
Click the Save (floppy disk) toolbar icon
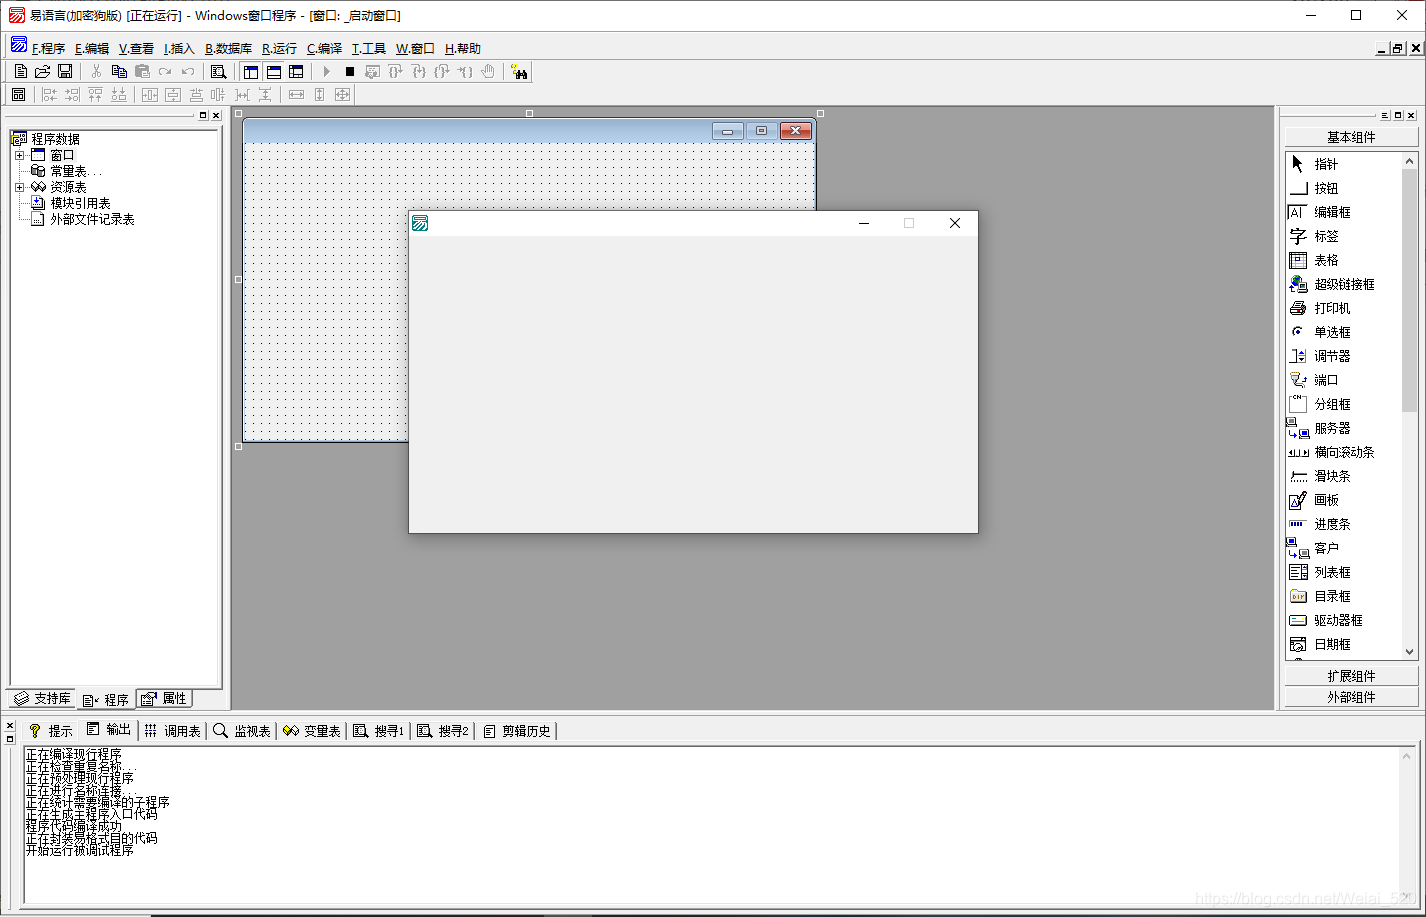coord(65,72)
